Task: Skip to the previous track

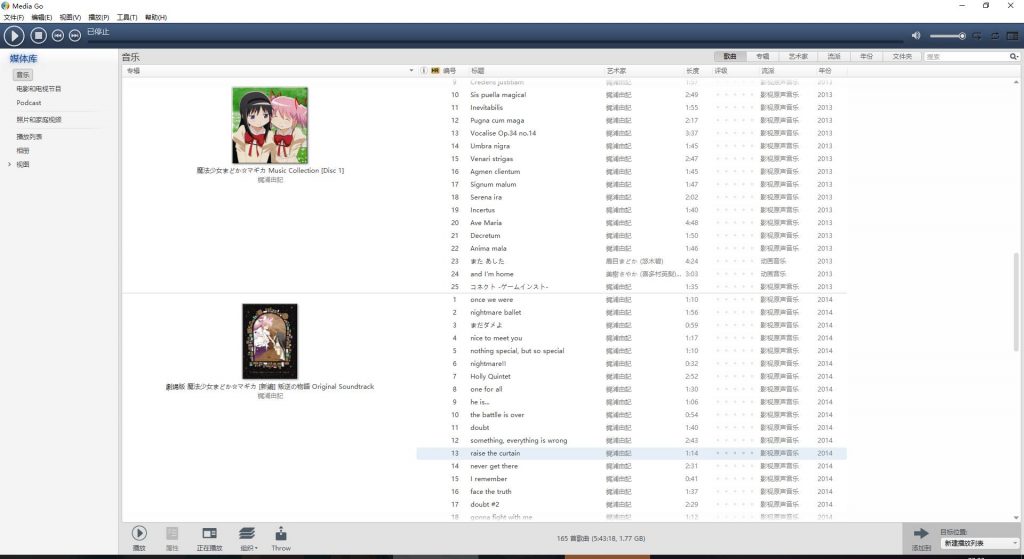Action: pyautogui.click(x=57, y=36)
